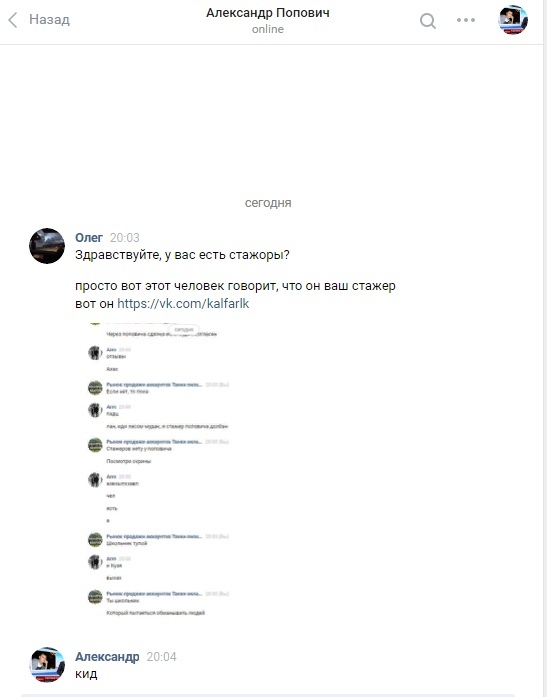Open sender name Олег profile link

click(x=89, y=238)
